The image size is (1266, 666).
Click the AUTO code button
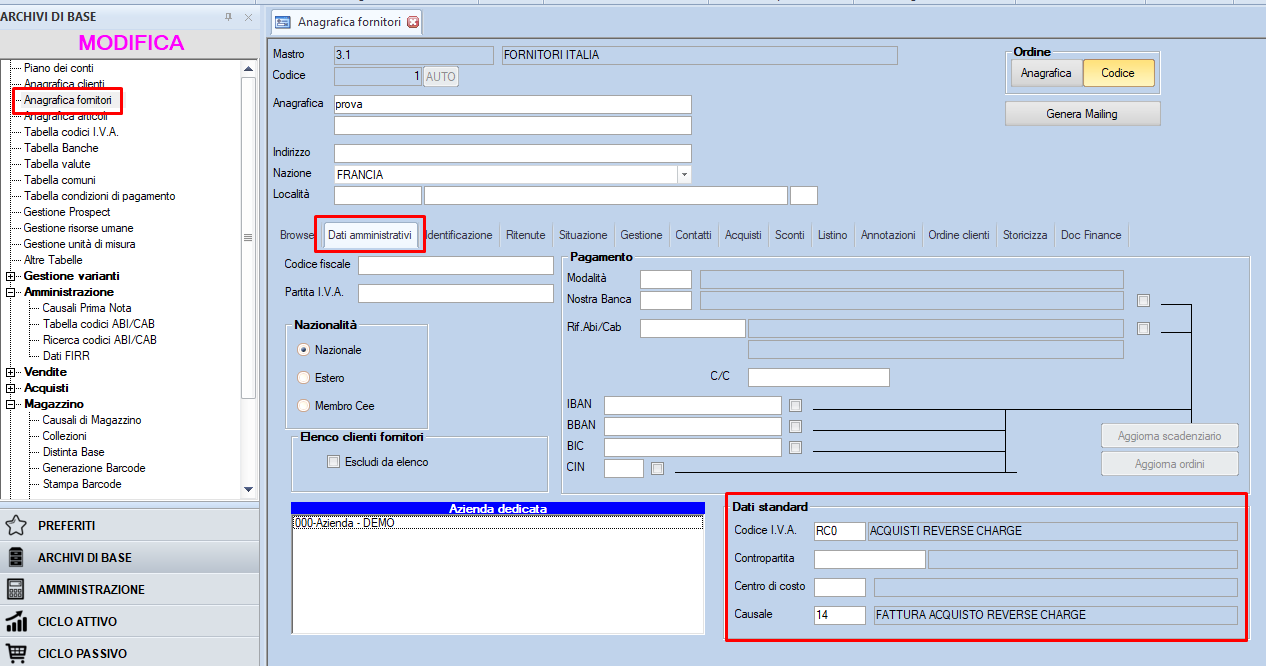click(441, 76)
